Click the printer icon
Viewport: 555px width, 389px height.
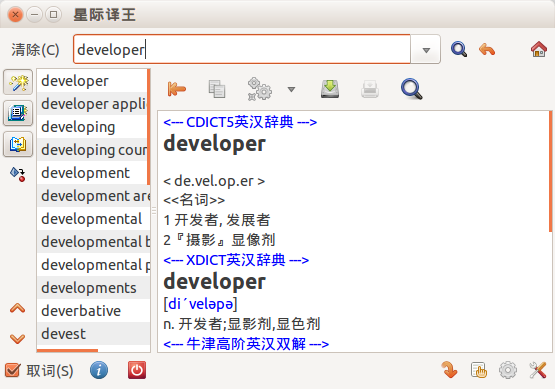(x=370, y=89)
